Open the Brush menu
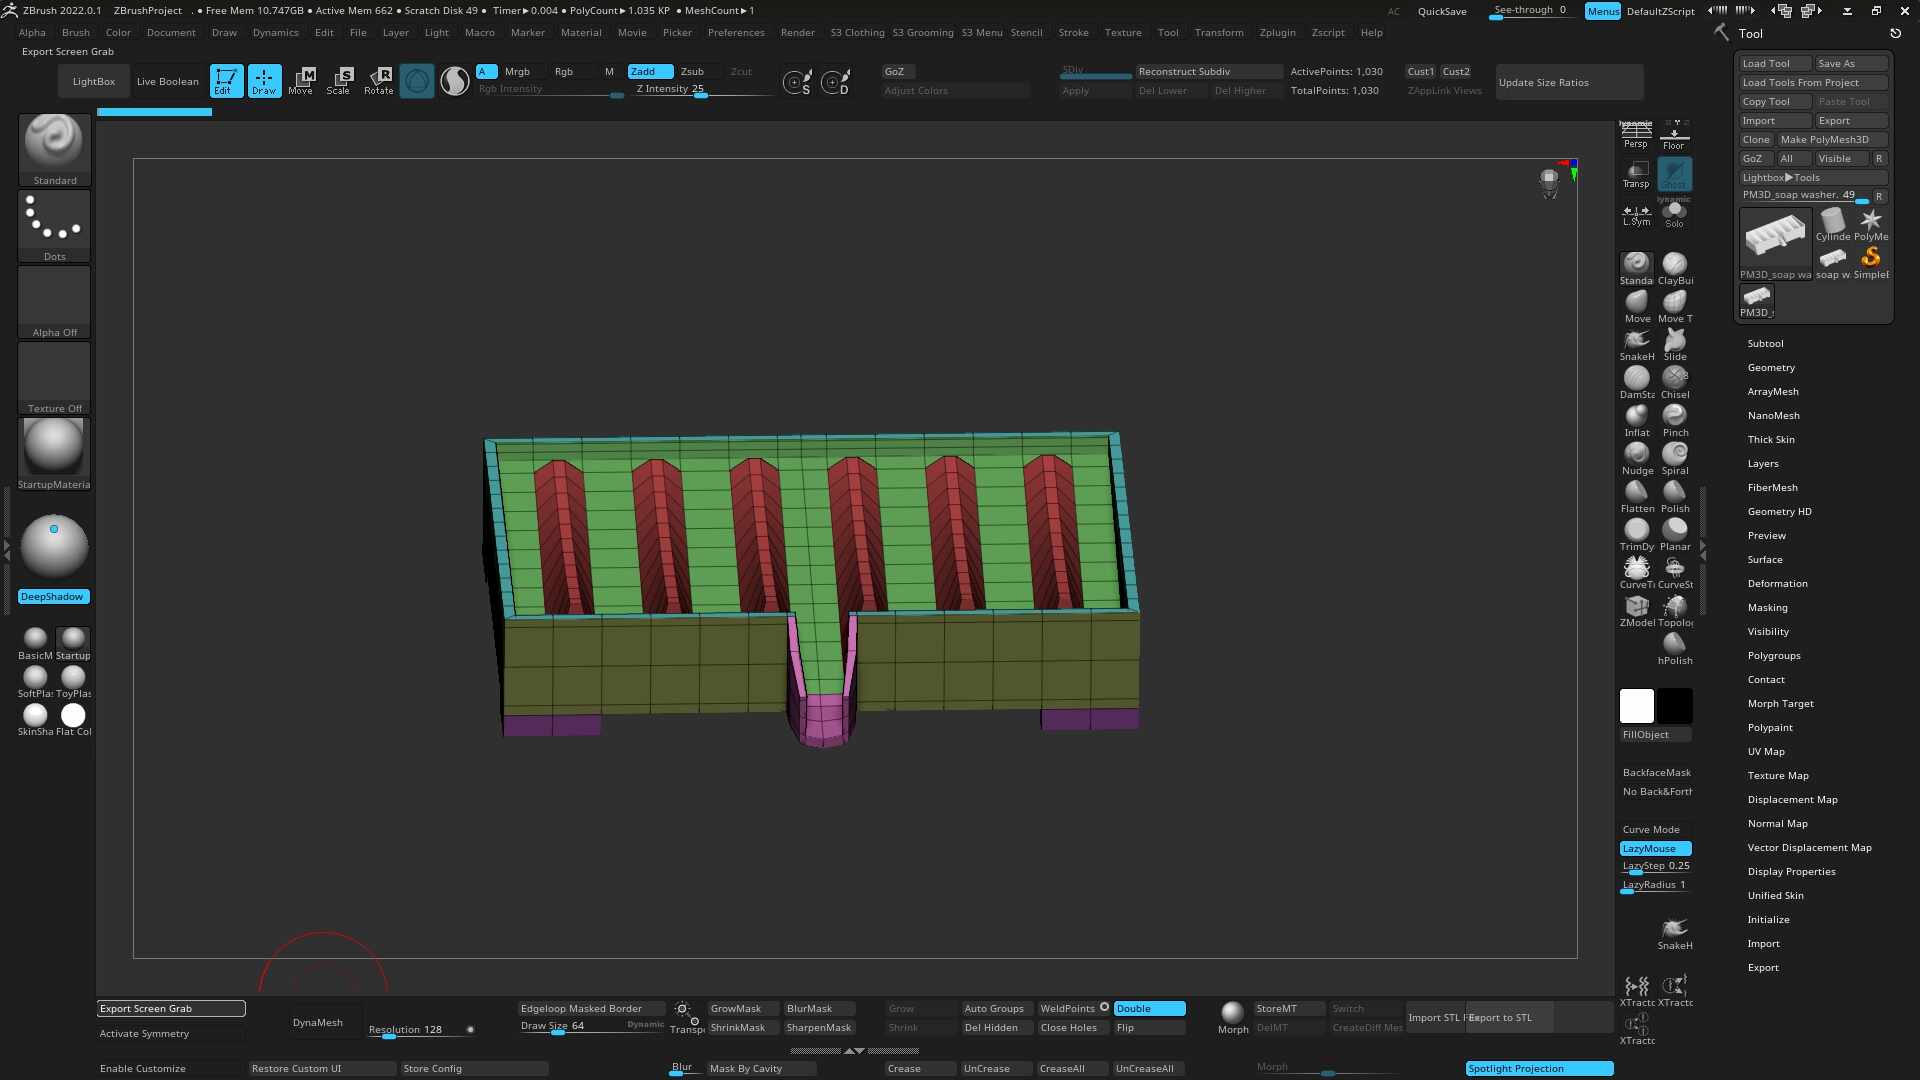 (76, 32)
